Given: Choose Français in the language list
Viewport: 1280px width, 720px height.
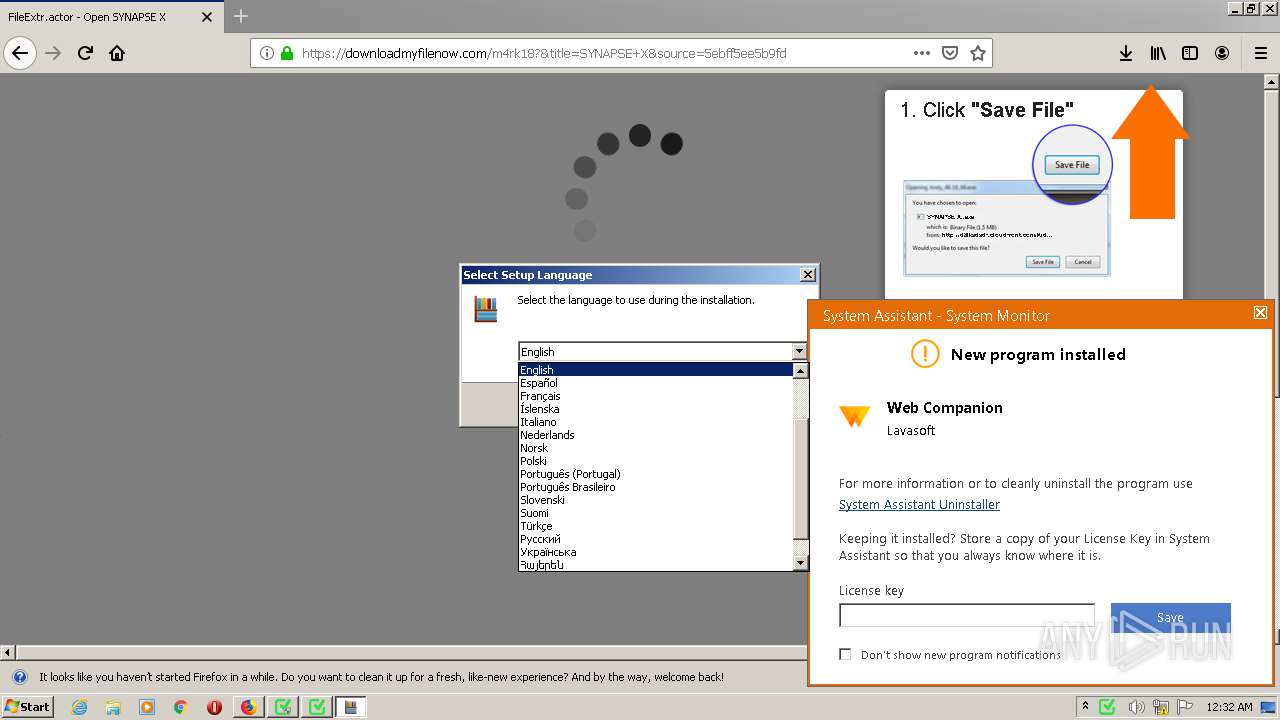Looking at the screenshot, I should point(655,396).
